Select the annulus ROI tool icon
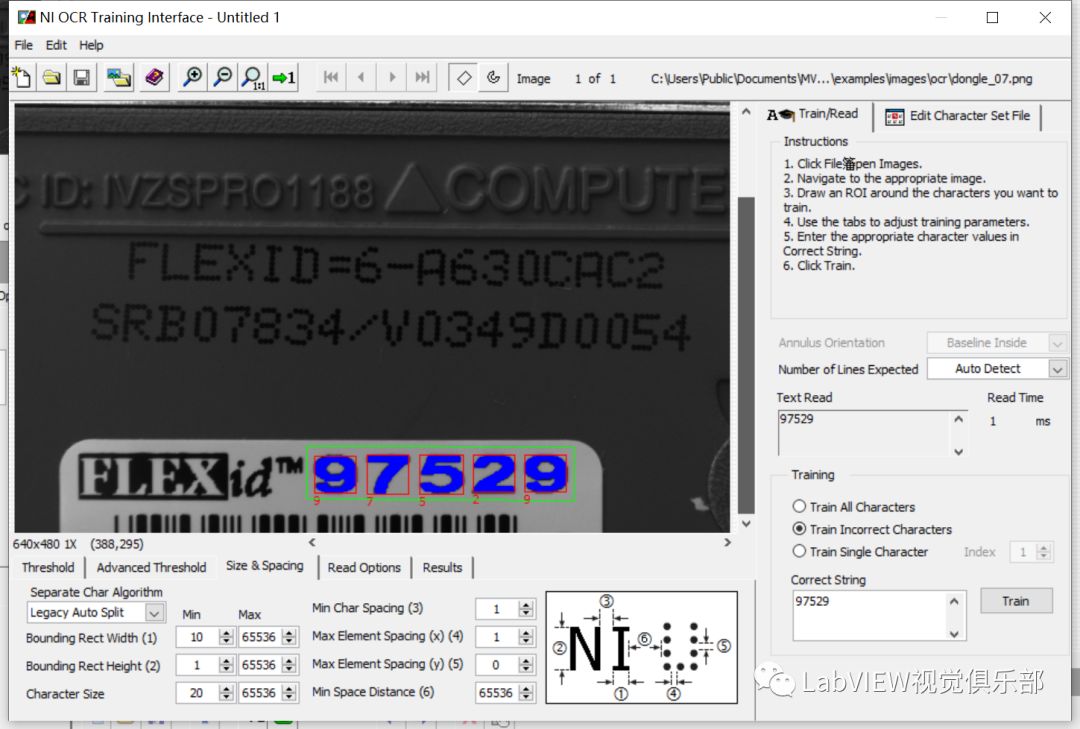The width and height of the screenshot is (1080, 729). [494, 77]
